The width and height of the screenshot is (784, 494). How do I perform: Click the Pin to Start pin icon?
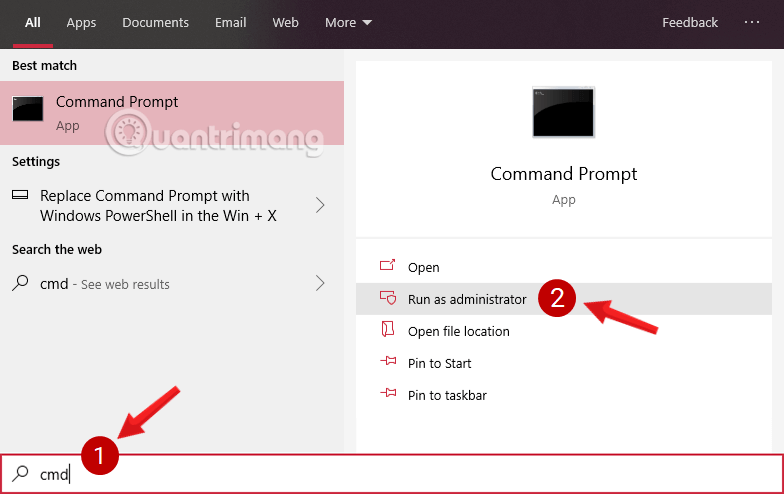pyautogui.click(x=388, y=363)
